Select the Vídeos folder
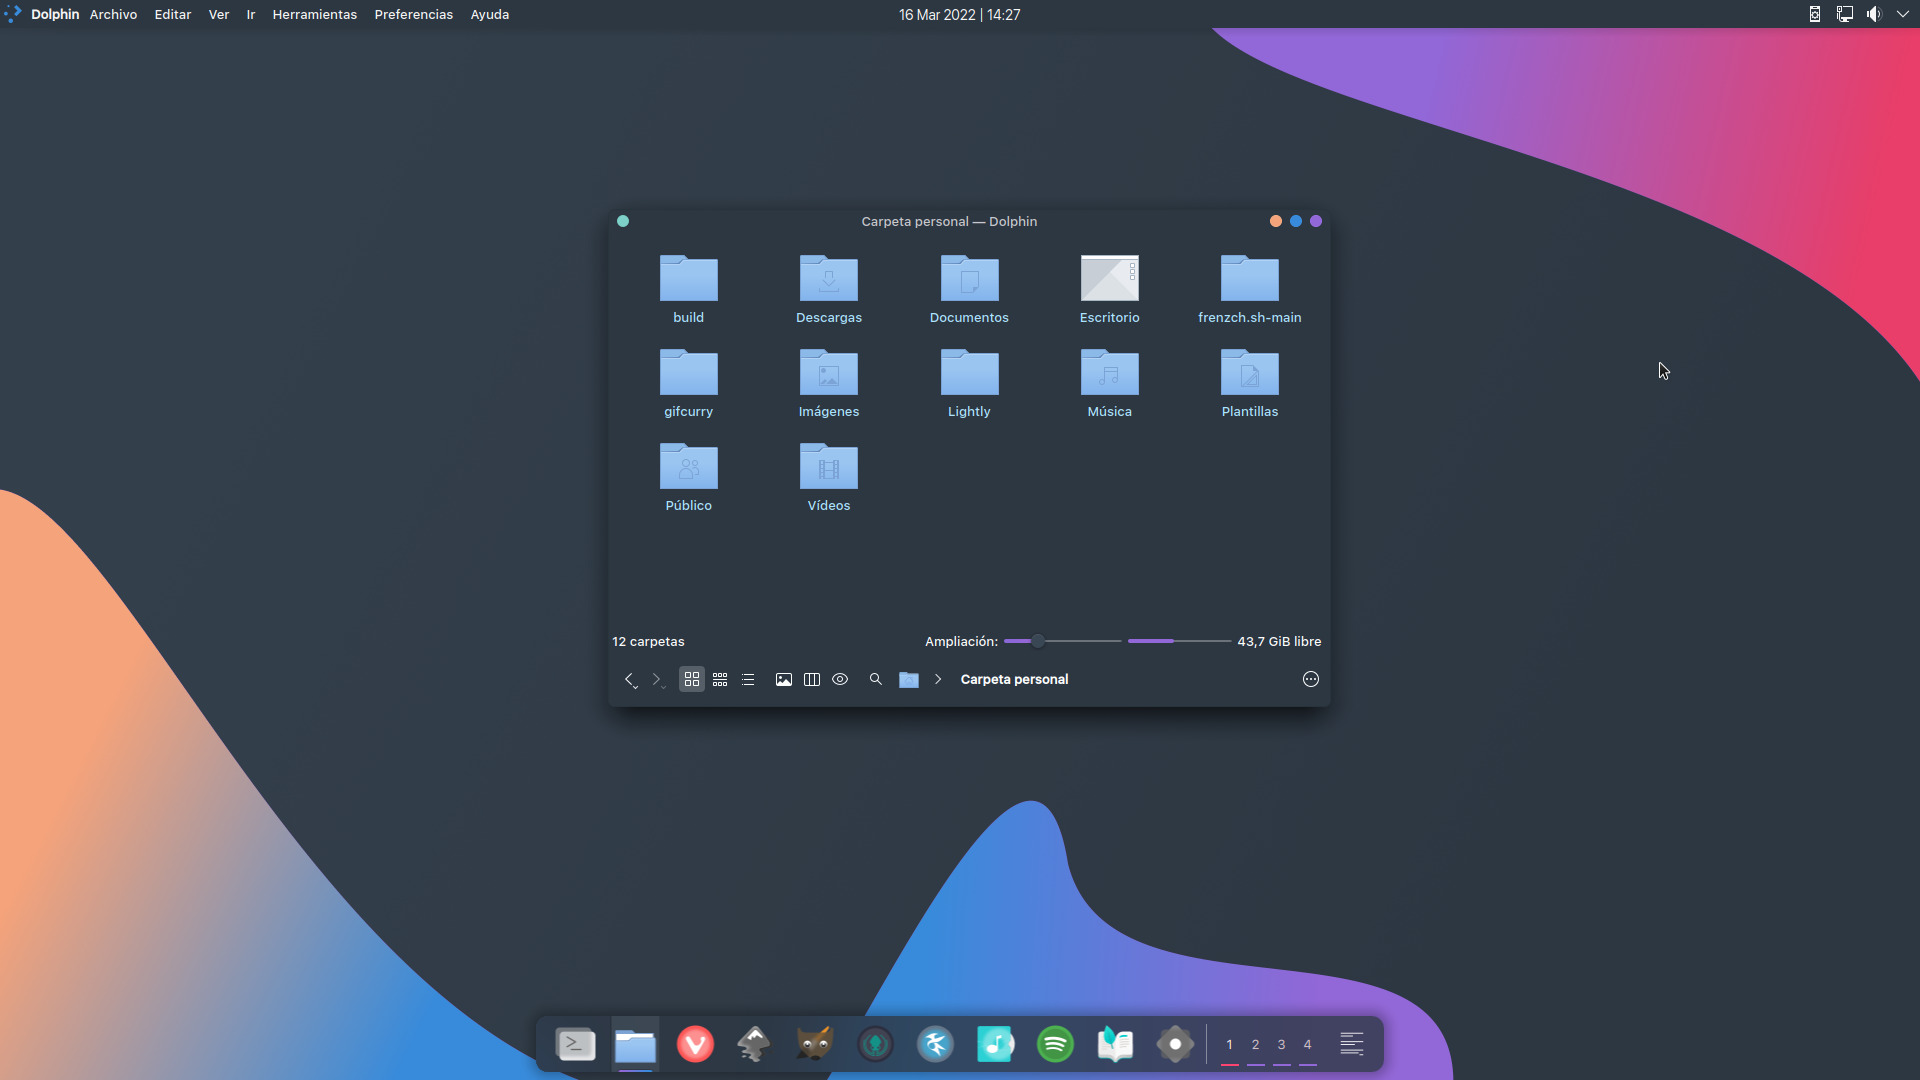This screenshot has width=1920, height=1080. pos(829,477)
